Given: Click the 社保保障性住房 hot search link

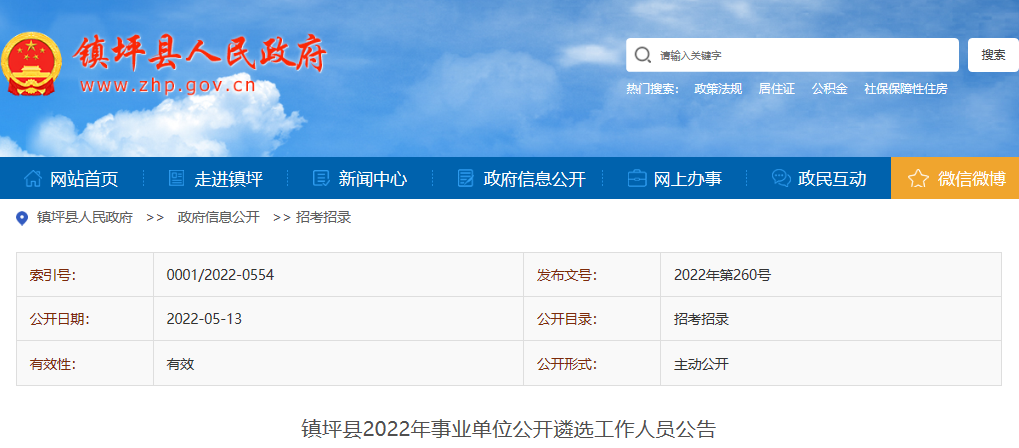Looking at the screenshot, I should [905, 89].
